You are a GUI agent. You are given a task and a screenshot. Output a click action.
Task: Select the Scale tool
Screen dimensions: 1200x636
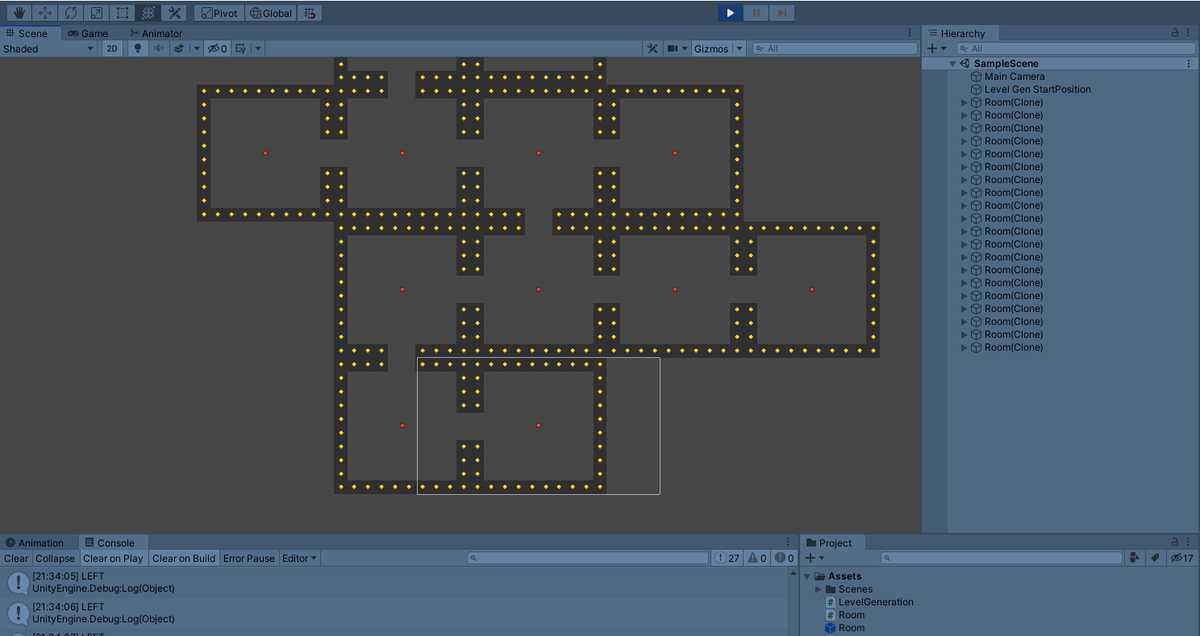tap(96, 13)
